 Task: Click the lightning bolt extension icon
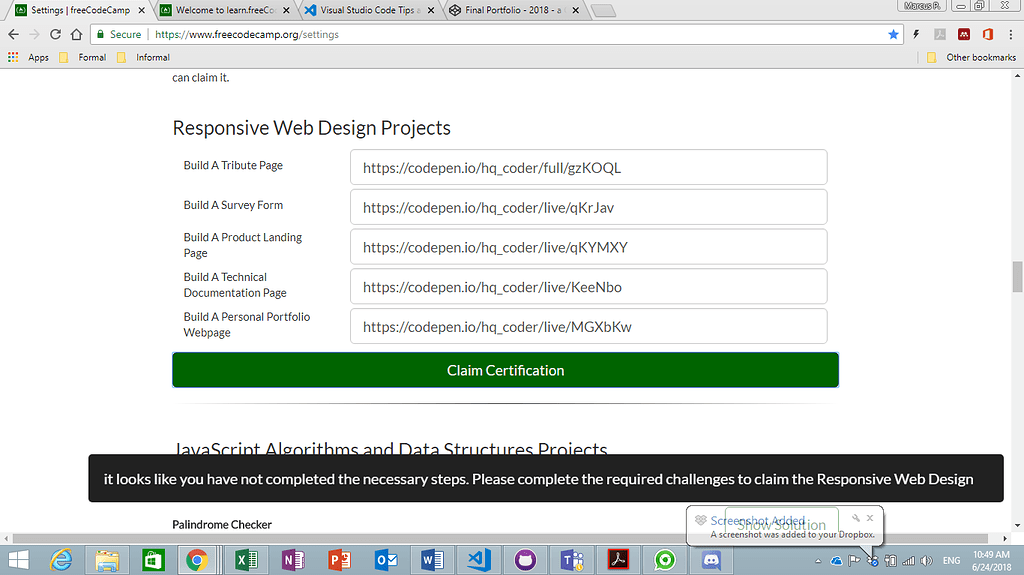coord(916,35)
